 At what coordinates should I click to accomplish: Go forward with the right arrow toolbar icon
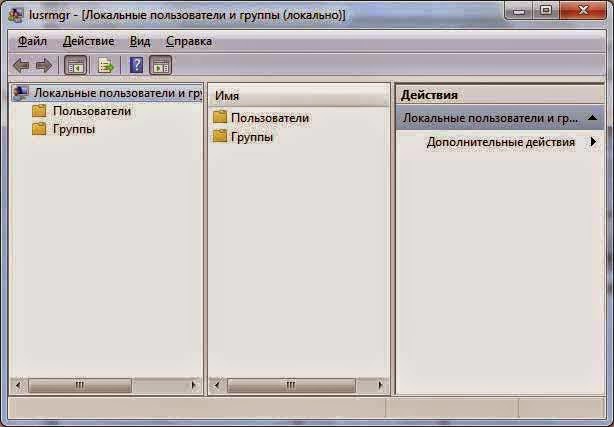point(43,65)
